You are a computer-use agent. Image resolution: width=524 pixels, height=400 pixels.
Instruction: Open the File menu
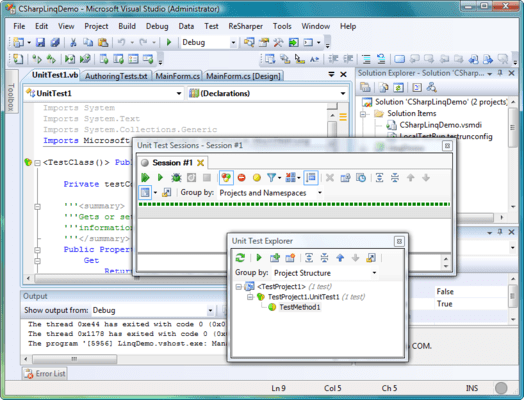click(x=19, y=26)
